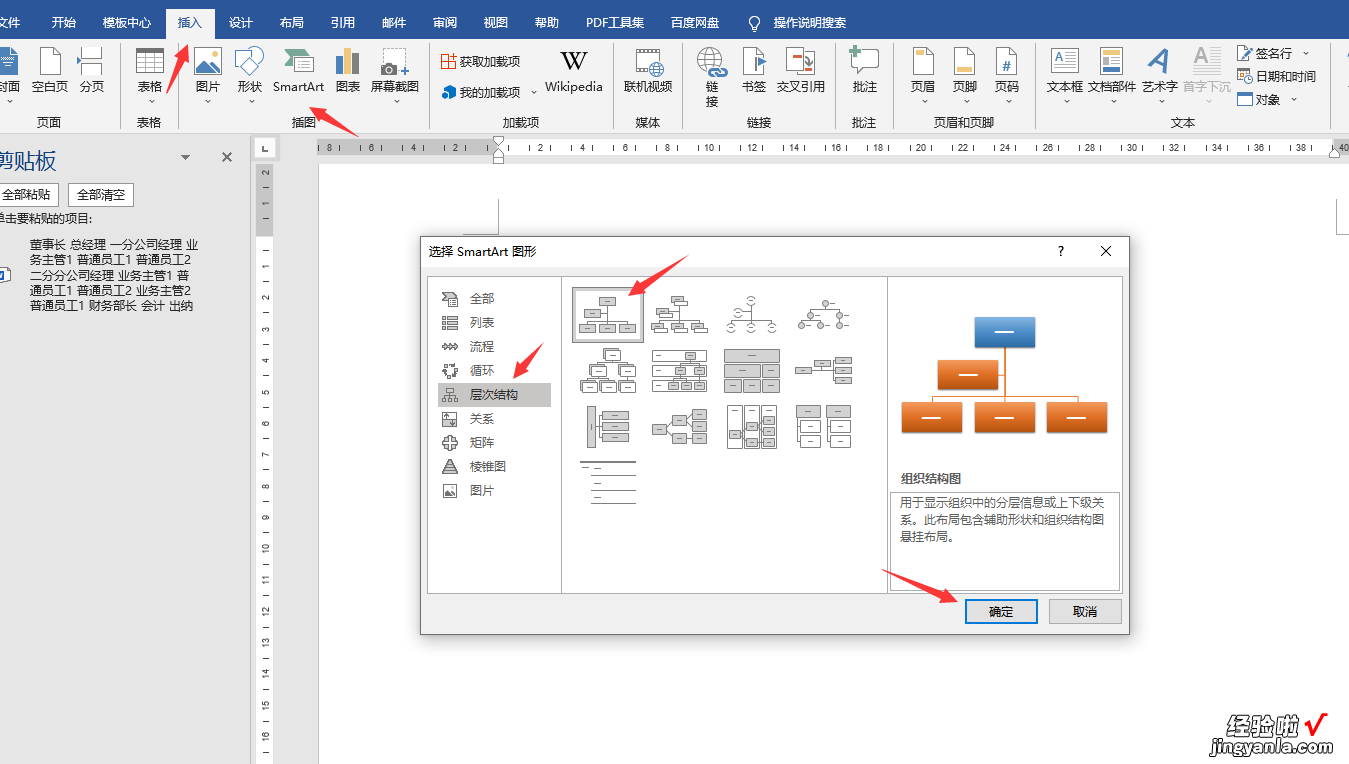Insert 日期和时间 date and time
This screenshot has width=1349, height=764.
tap(1276, 76)
